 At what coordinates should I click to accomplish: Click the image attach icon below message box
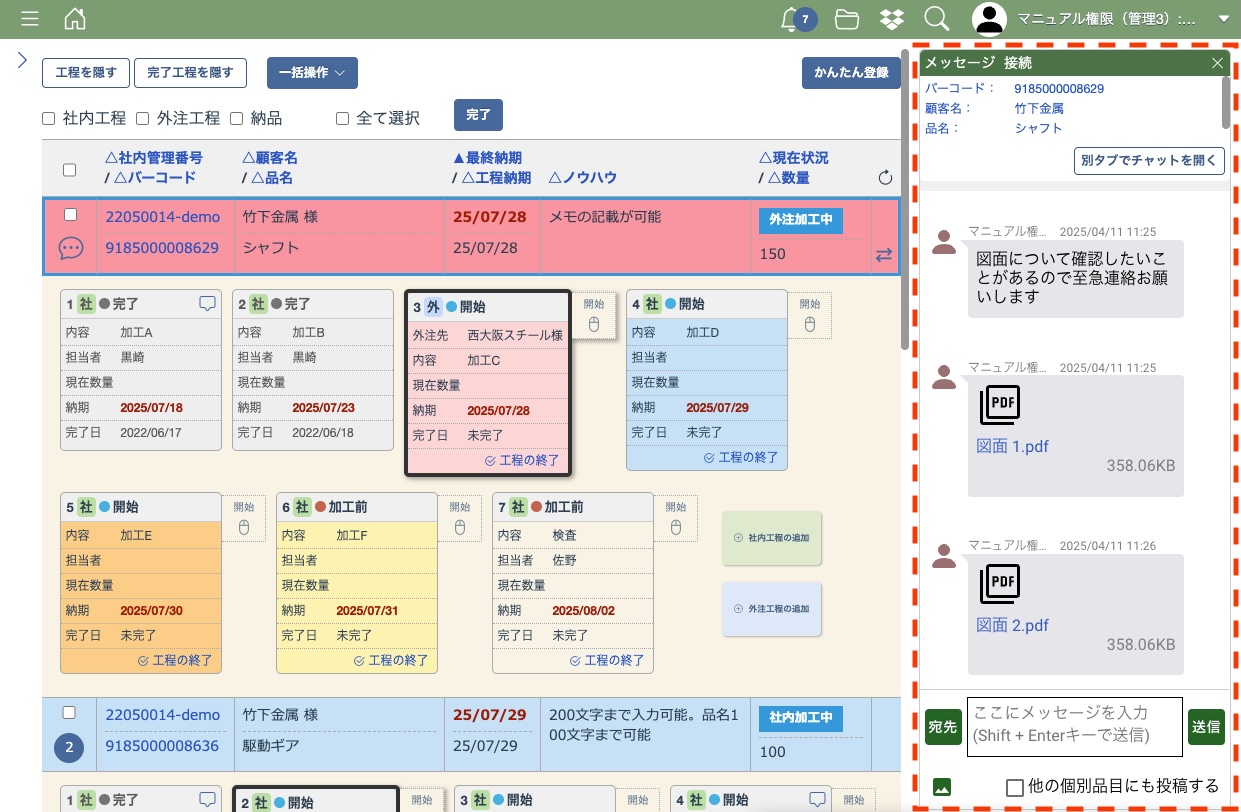941,786
